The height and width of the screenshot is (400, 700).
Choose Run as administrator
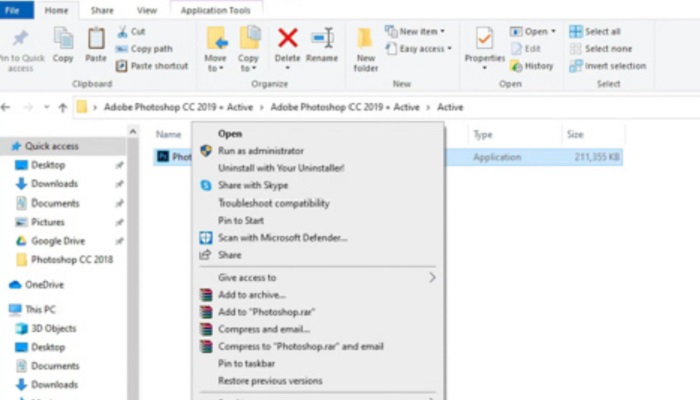pos(261,151)
